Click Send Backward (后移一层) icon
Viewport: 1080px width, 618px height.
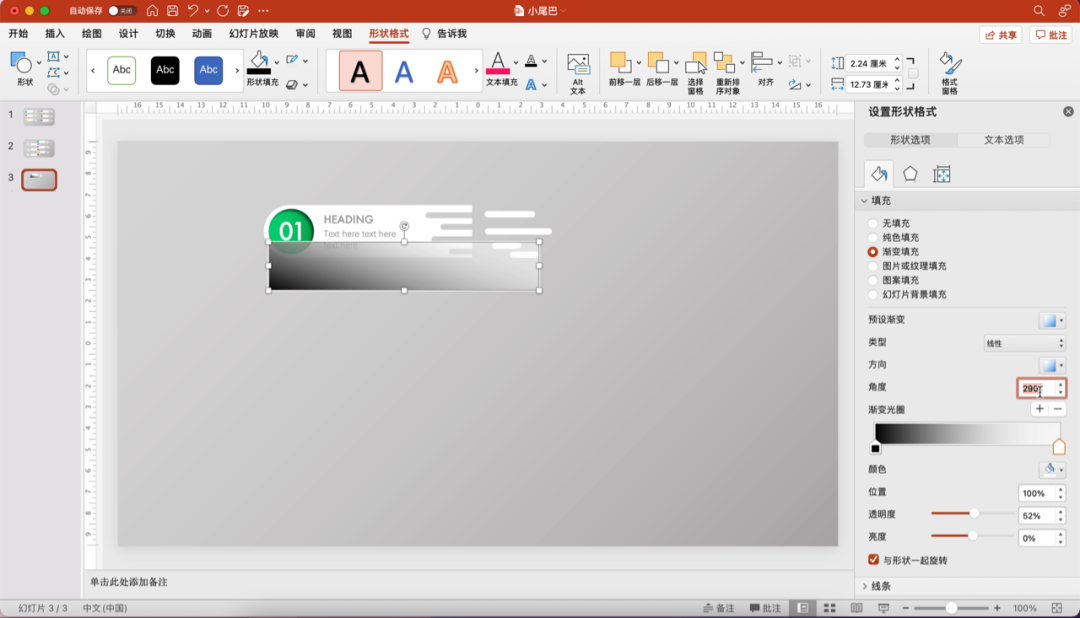tap(657, 62)
